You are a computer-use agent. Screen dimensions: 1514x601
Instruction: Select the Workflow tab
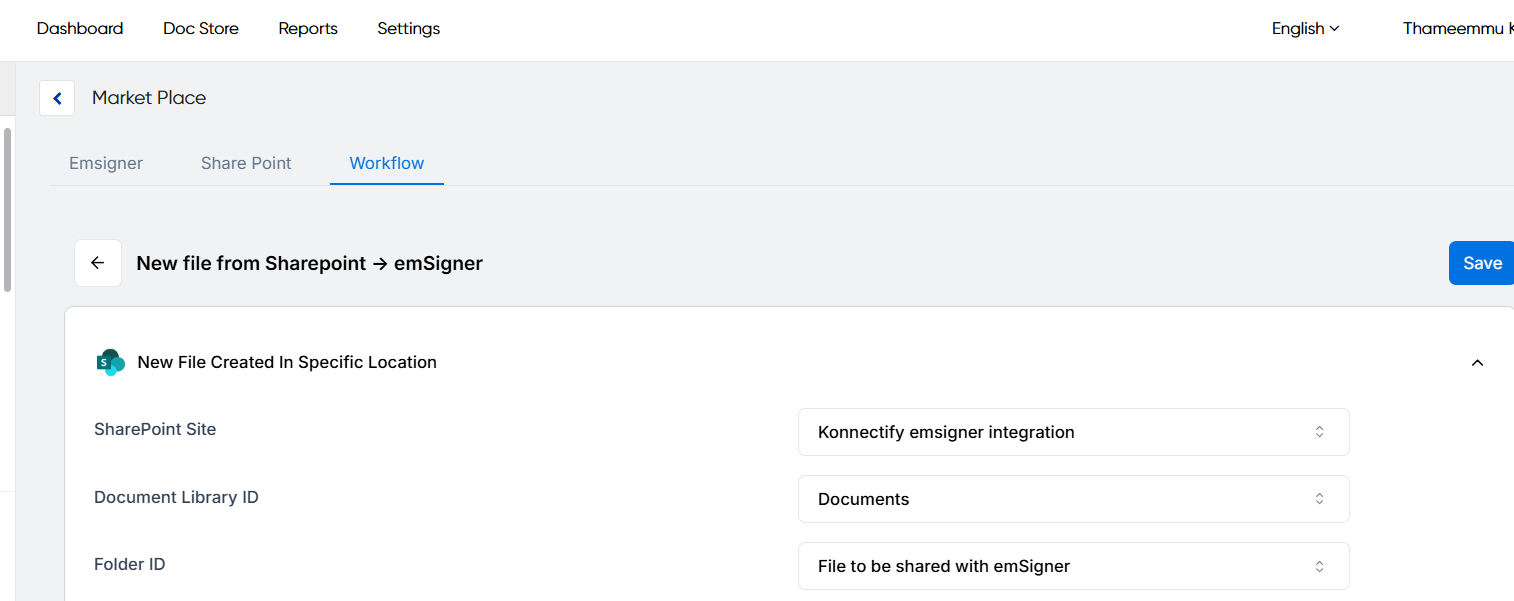(387, 163)
